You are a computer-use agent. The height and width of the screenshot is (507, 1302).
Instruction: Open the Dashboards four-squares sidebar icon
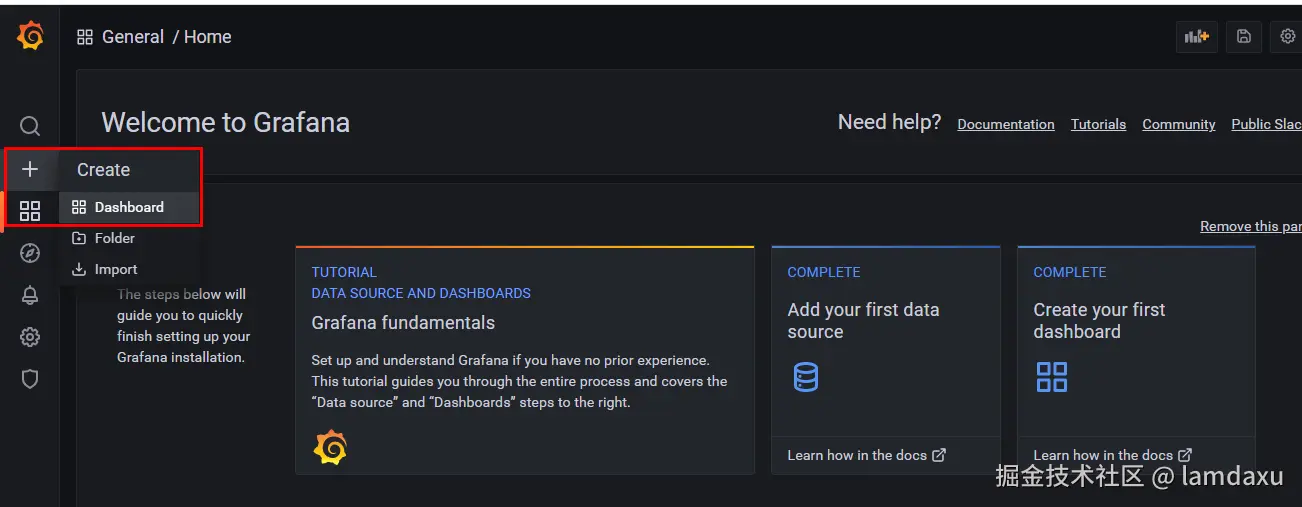tap(30, 211)
